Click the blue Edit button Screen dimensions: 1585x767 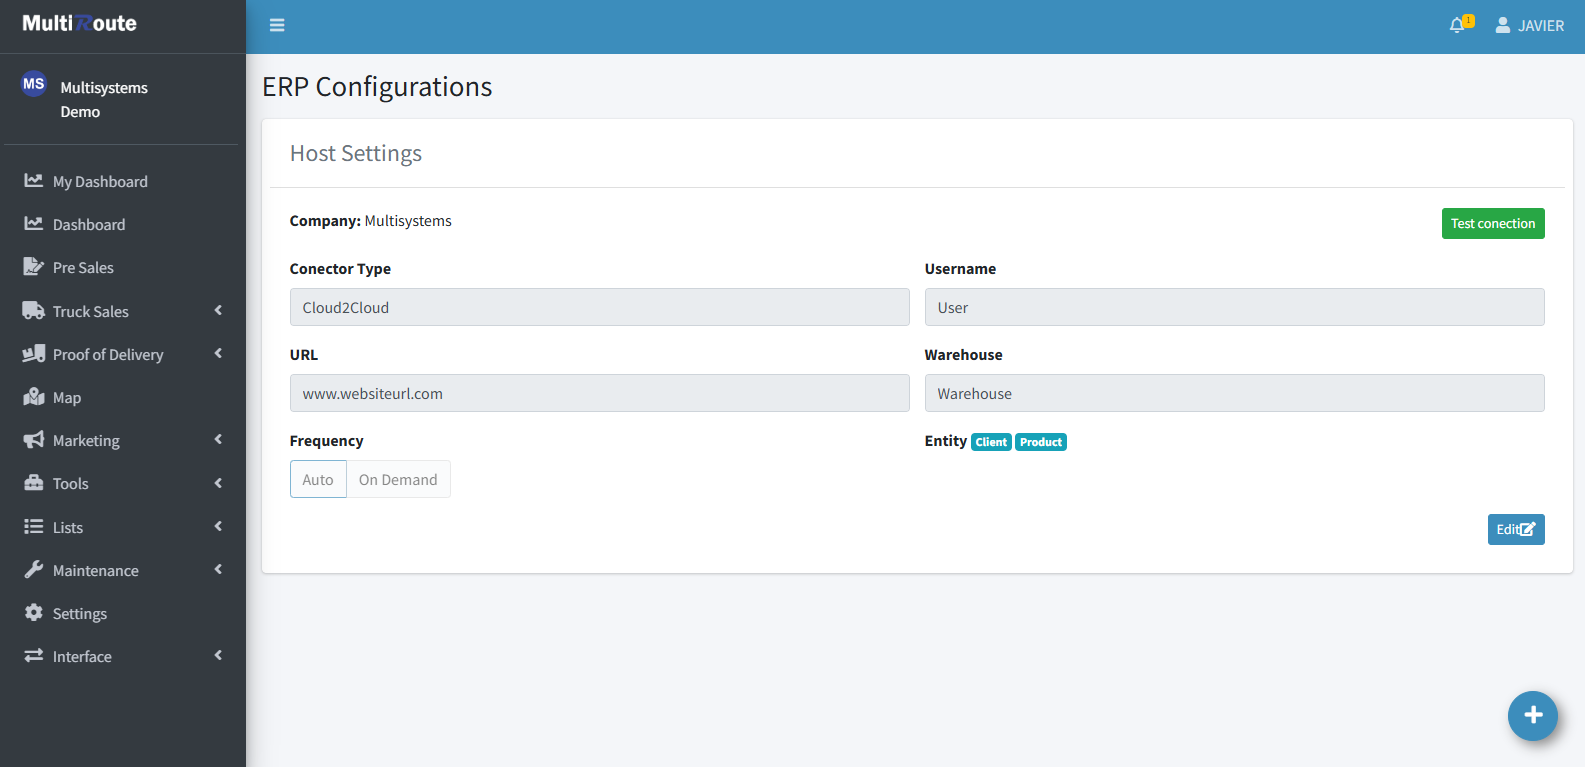1515,530
